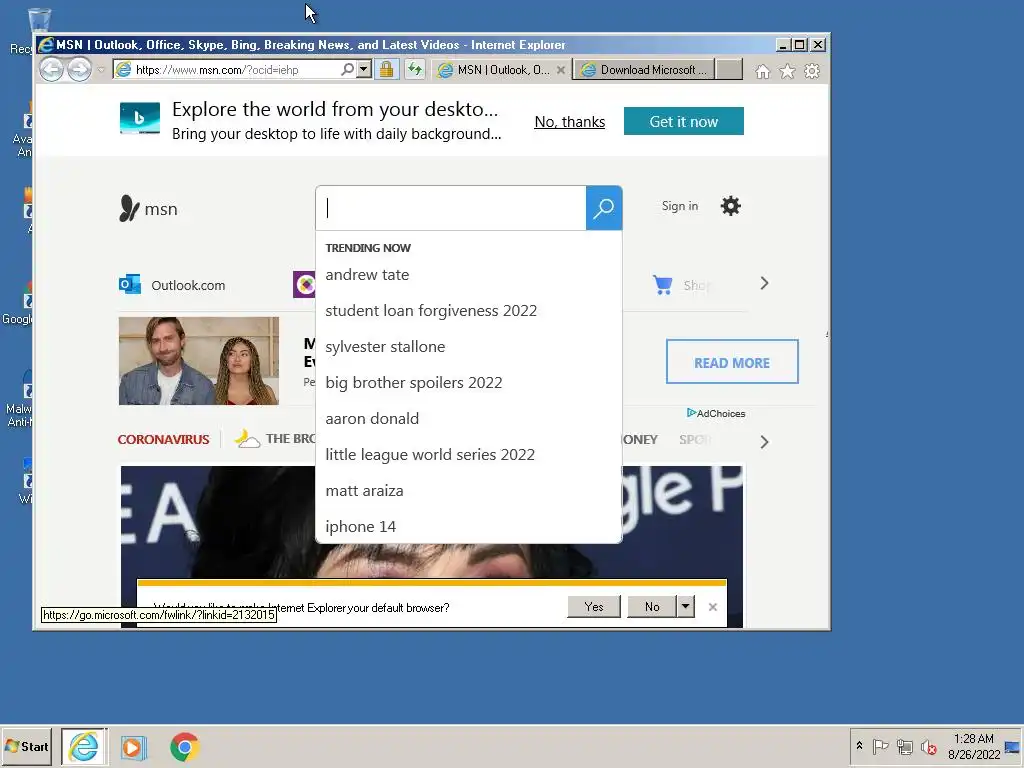The height and width of the screenshot is (768, 1024).
Task: Open the No button dropdown arrow
Action: coord(685,607)
